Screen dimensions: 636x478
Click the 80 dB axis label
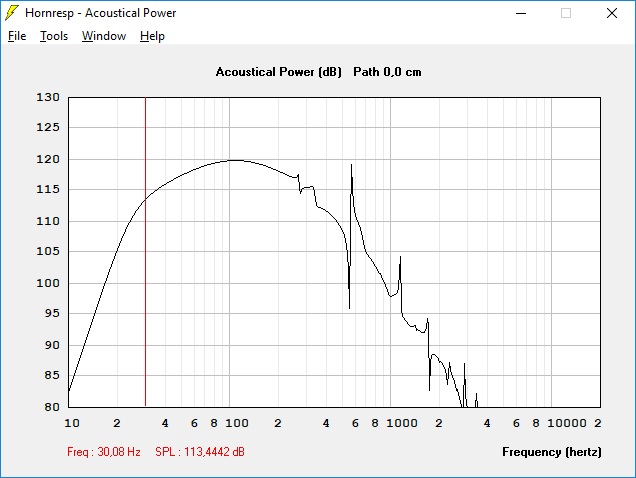[x=52, y=407]
